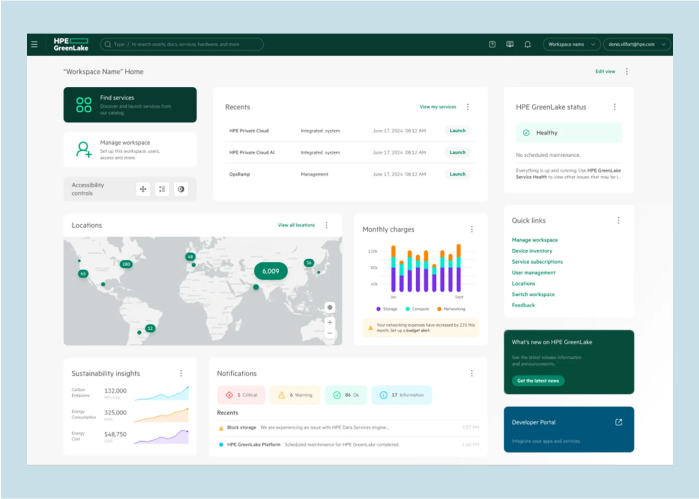The image size is (699, 499).
Task: Filter notifications by 1 Critical
Action: click(x=241, y=395)
